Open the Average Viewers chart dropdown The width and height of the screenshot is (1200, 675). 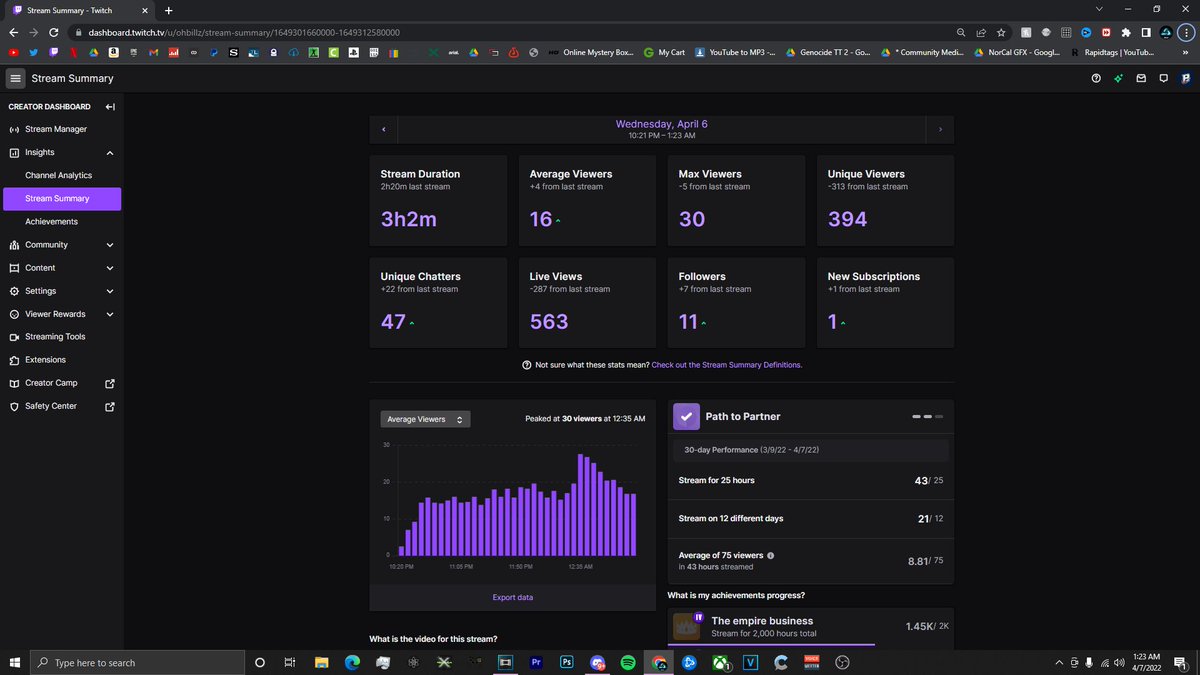point(425,419)
